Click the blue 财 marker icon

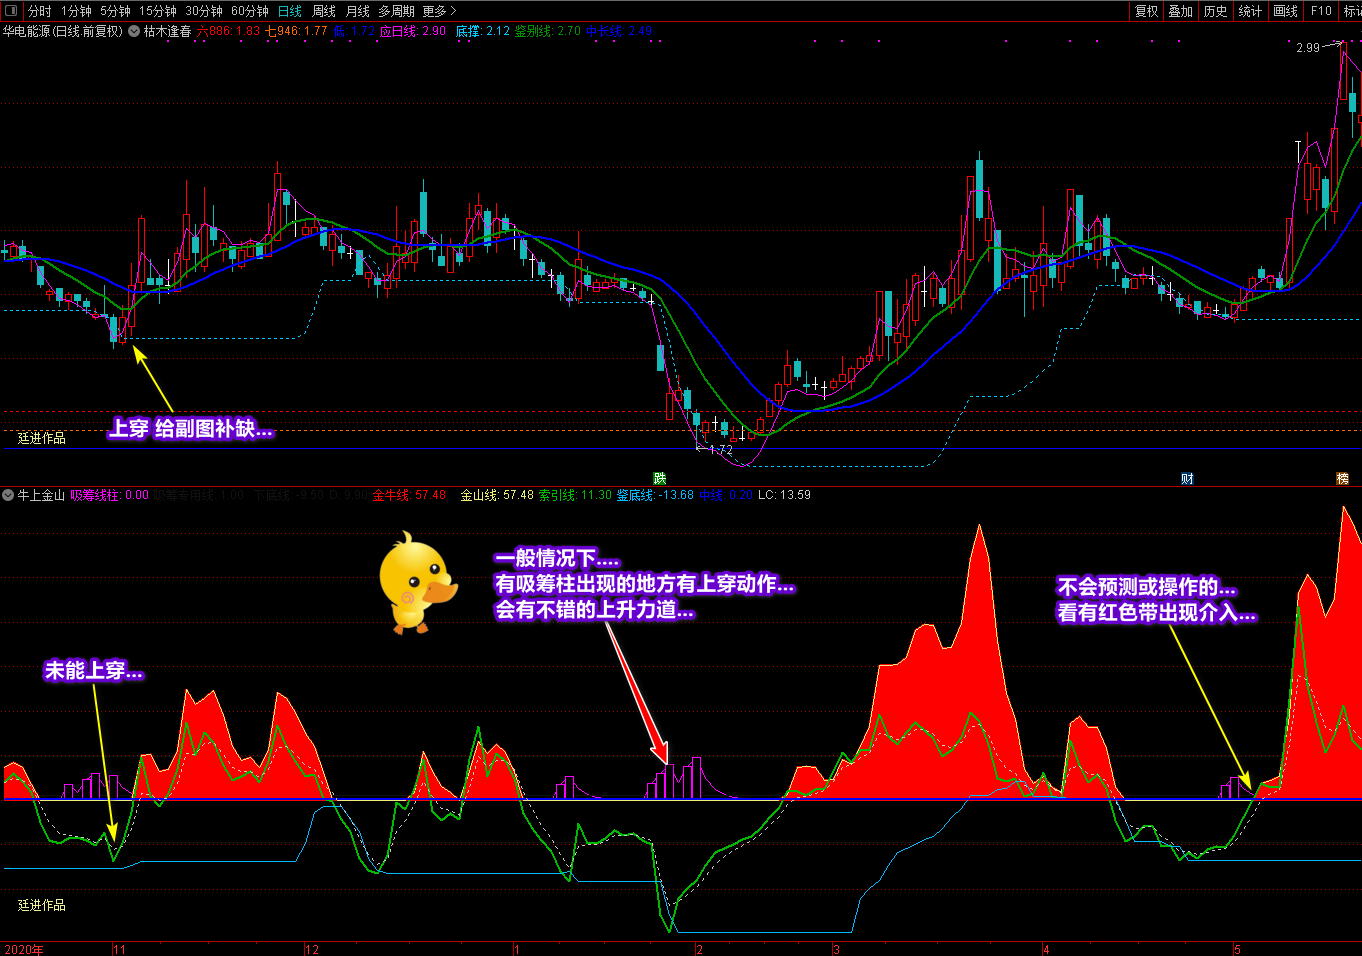[1187, 479]
